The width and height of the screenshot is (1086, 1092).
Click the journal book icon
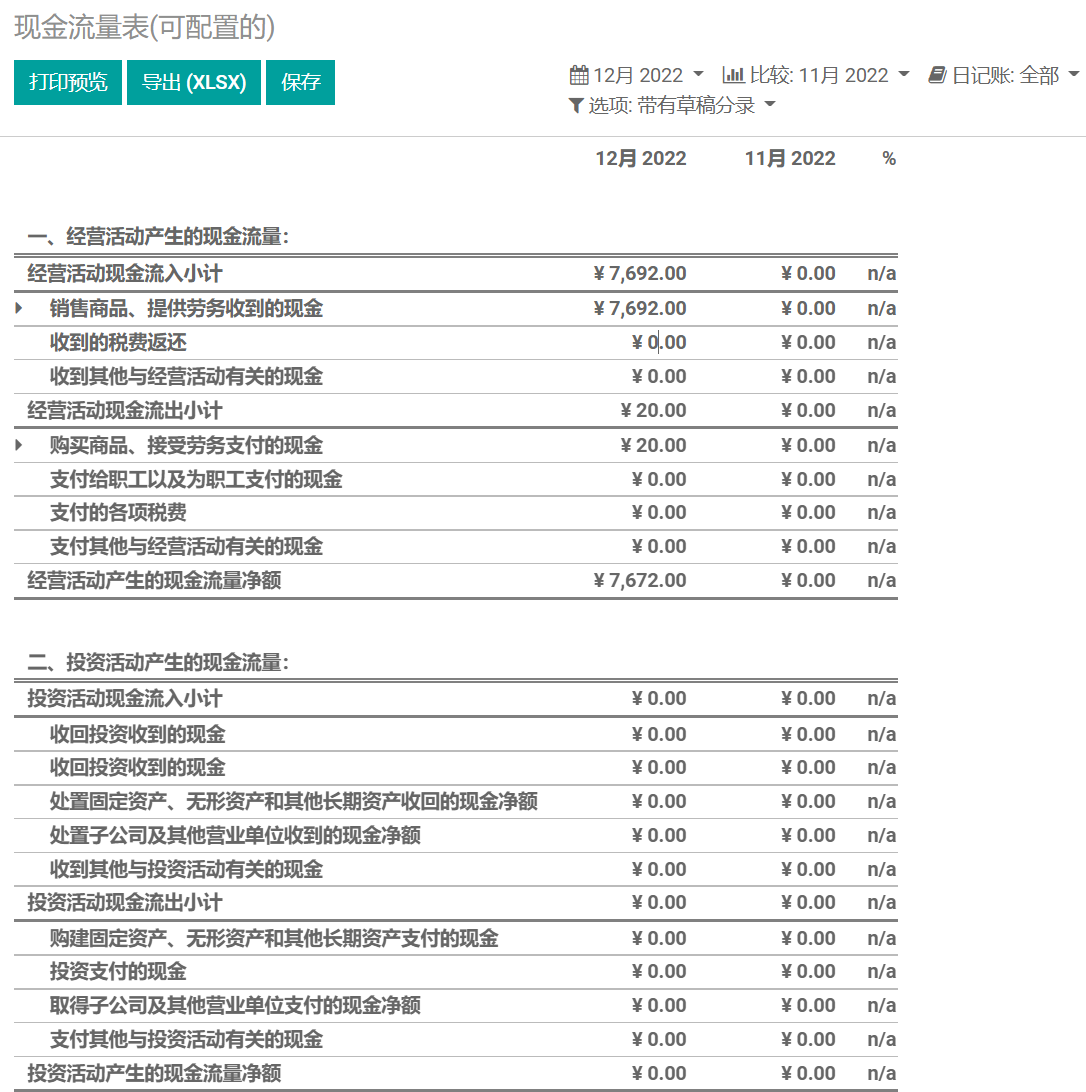coord(937,75)
